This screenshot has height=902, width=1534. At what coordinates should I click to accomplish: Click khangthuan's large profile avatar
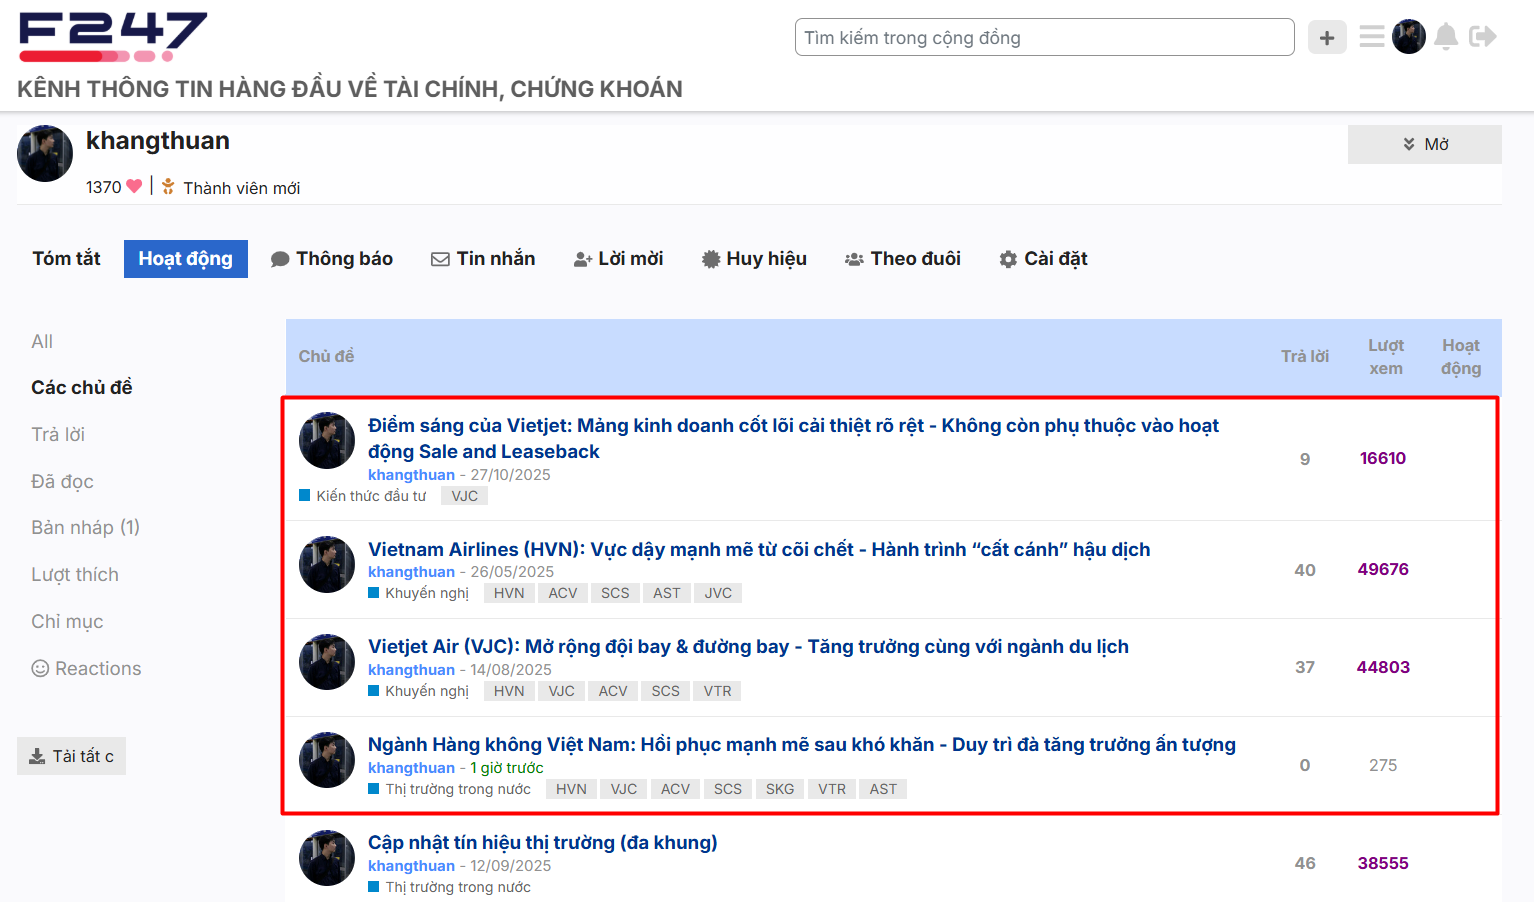[45, 153]
